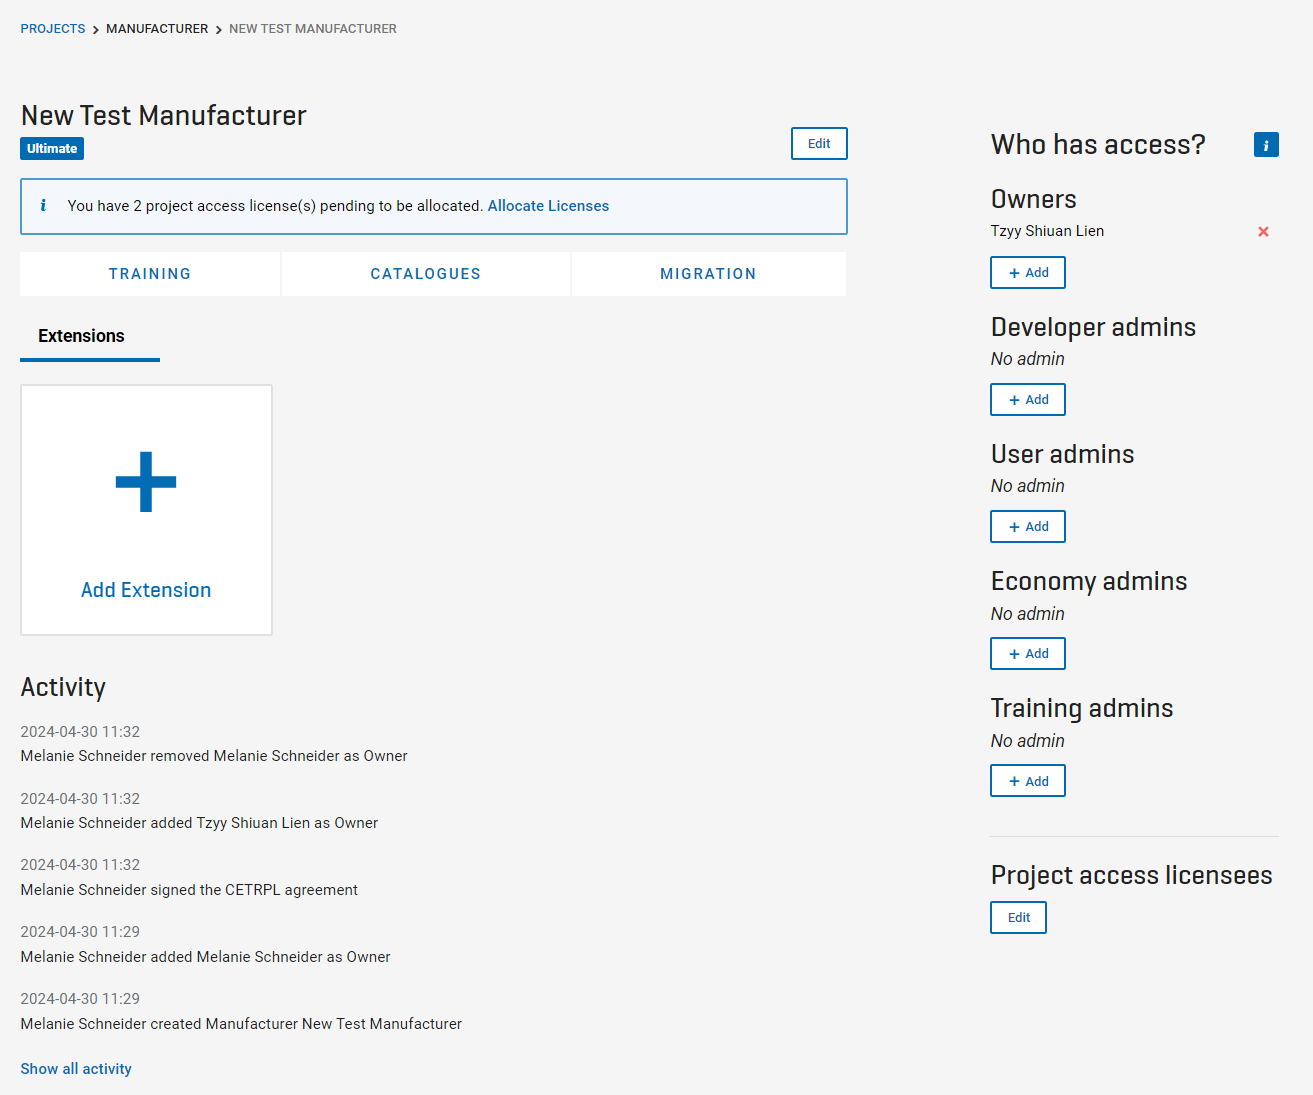Click the NEW TEST MANUFACTURER breadcrumb text

(x=313, y=29)
